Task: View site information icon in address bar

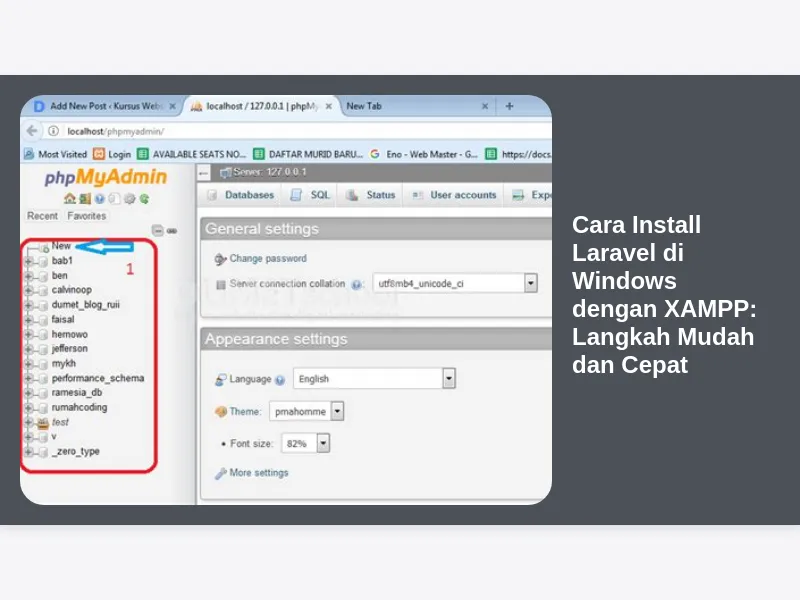Action: coord(53,131)
